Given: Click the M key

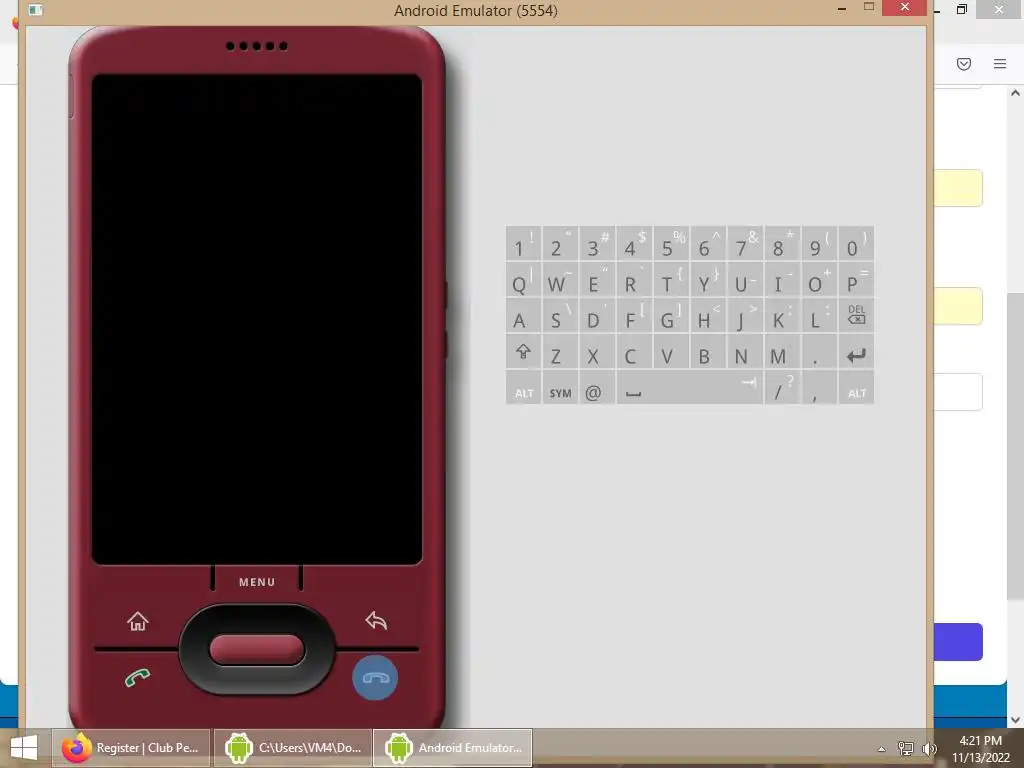Looking at the screenshot, I should (x=782, y=352).
